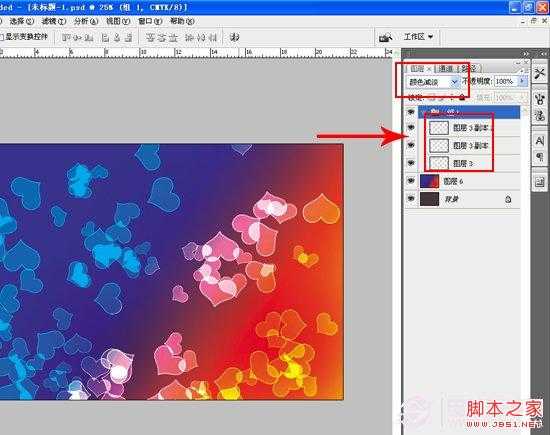The height and width of the screenshot is (435, 550).
Task: Open the 工作区 workspace dropdown
Action: (x=418, y=36)
